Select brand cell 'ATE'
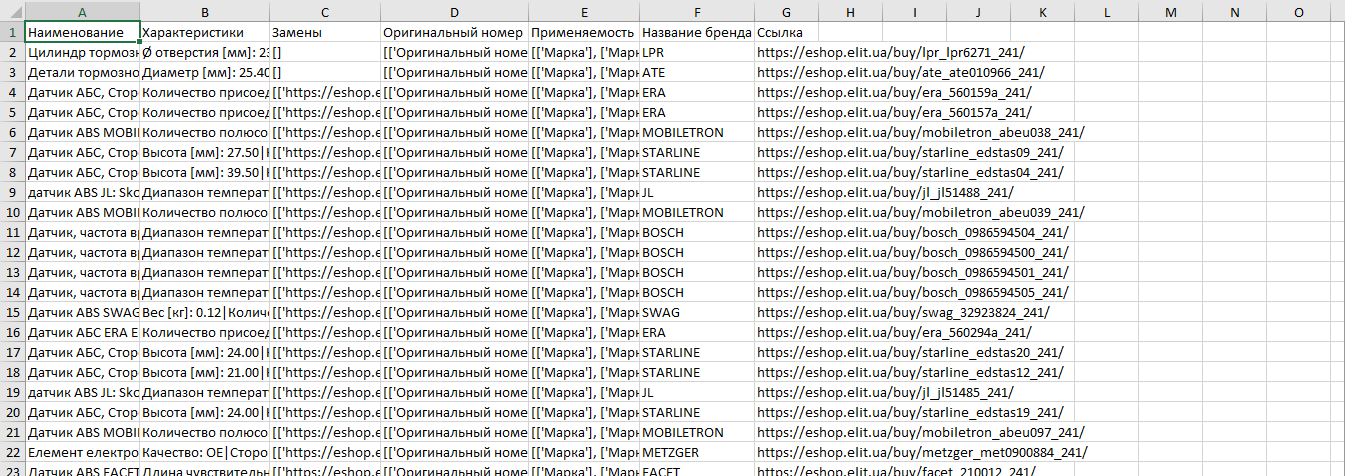This screenshot has width=1345, height=476. point(696,72)
